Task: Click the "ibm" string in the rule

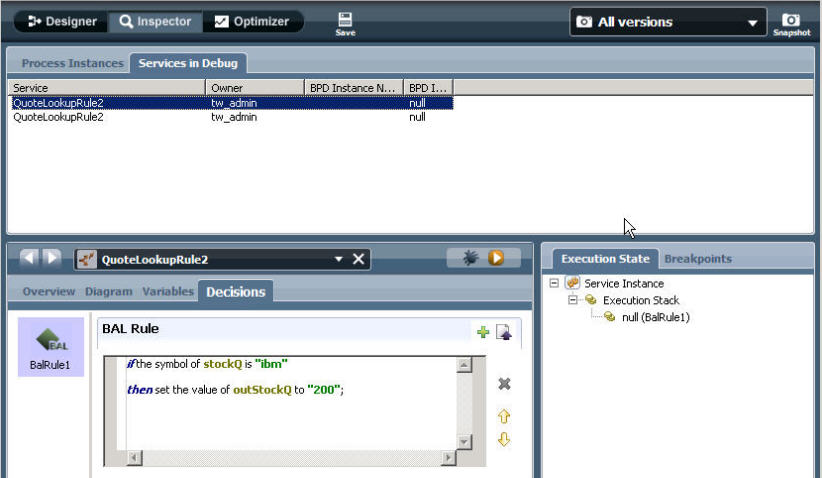Action: click(x=271, y=364)
